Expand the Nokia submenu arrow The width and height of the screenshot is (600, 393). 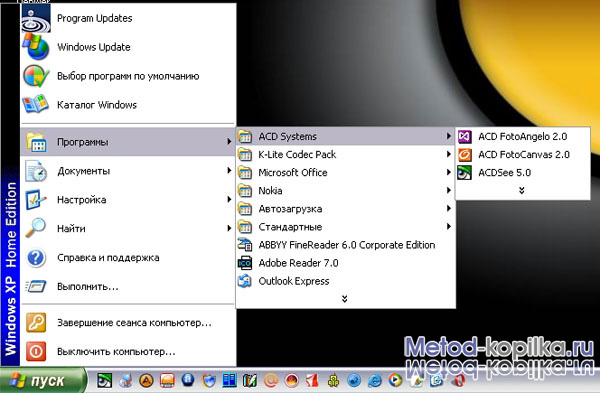point(448,190)
